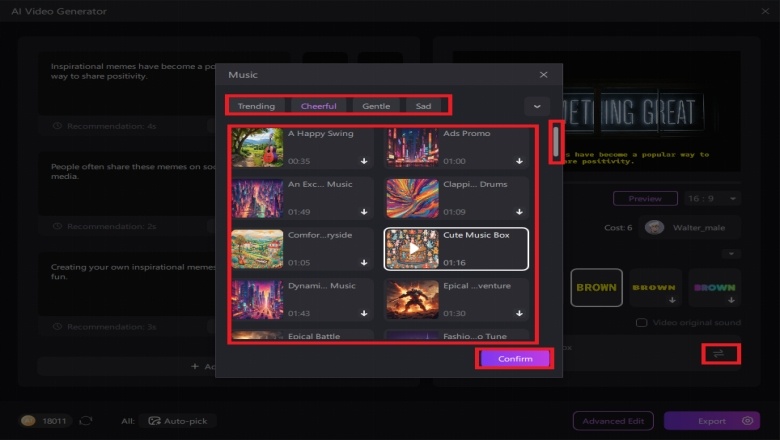Image resolution: width=780 pixels, height=440 pixels.
Task: Click download arrow for Epical ...venture
Action: (519, 312)
